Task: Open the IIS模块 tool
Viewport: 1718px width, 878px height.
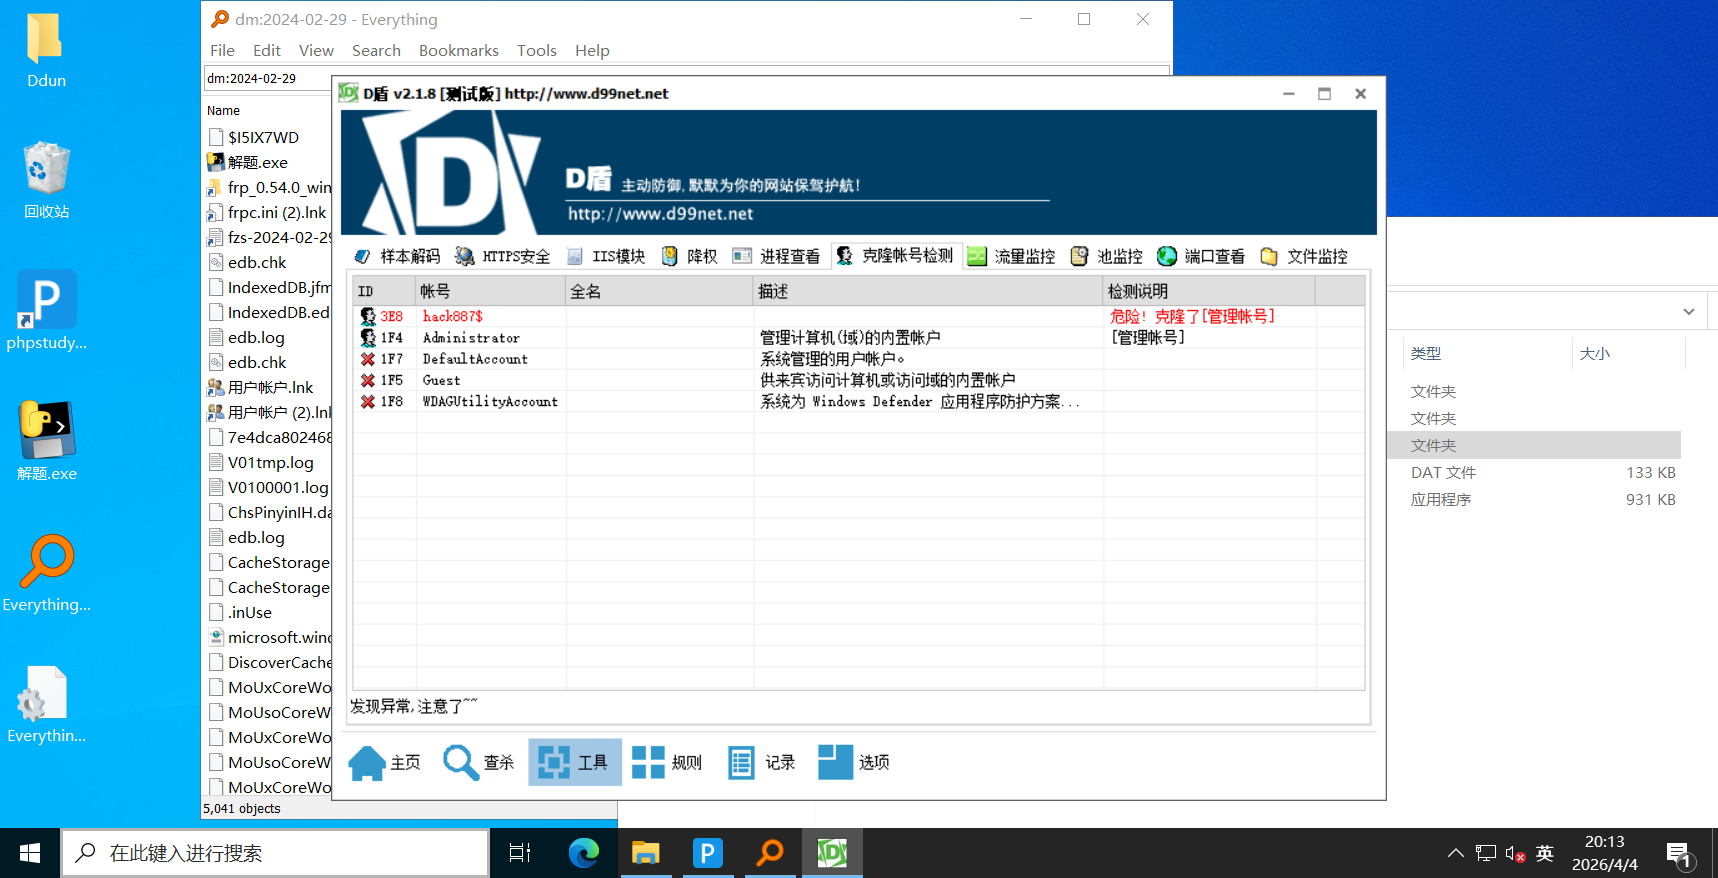Action: click(x=606, y=256)
